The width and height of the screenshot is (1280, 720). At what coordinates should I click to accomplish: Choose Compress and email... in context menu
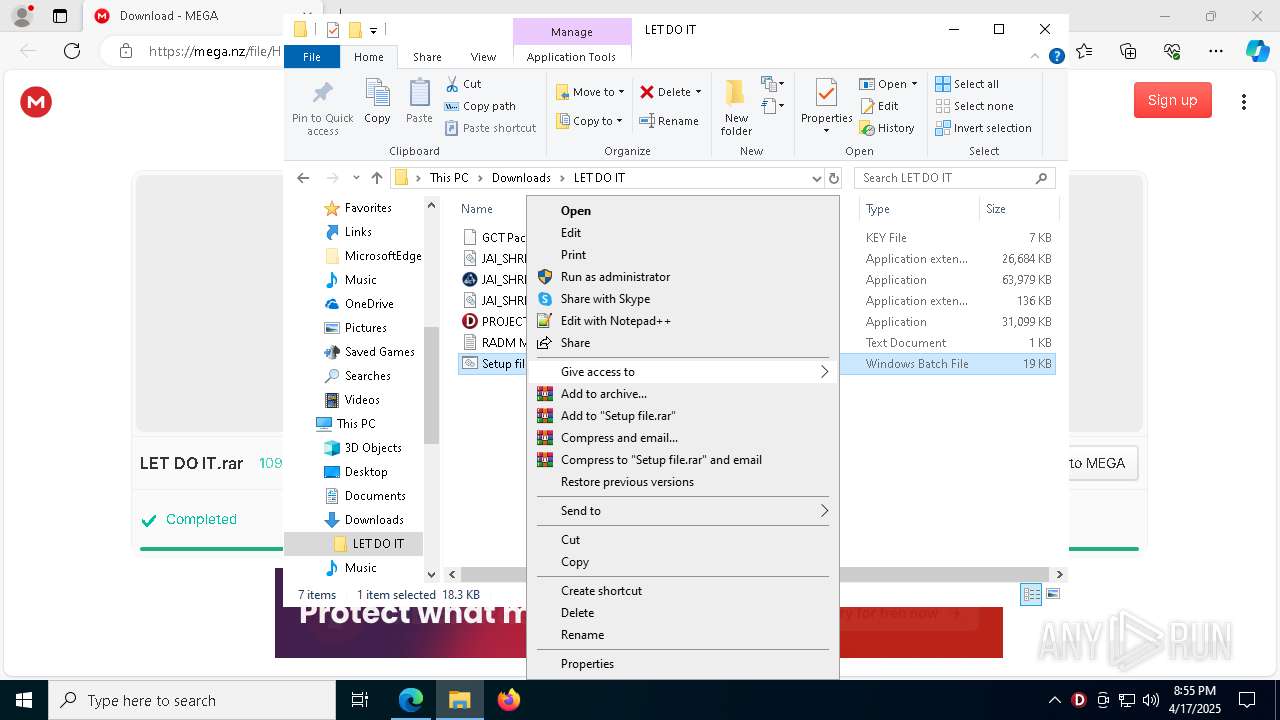tap(683, 438)
